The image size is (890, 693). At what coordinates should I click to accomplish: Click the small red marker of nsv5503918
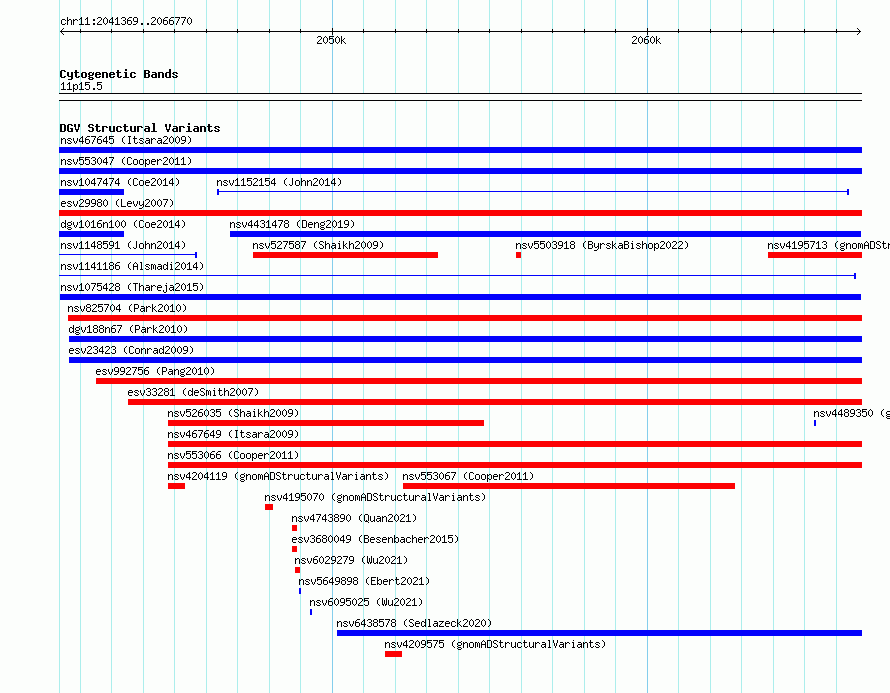518,255
